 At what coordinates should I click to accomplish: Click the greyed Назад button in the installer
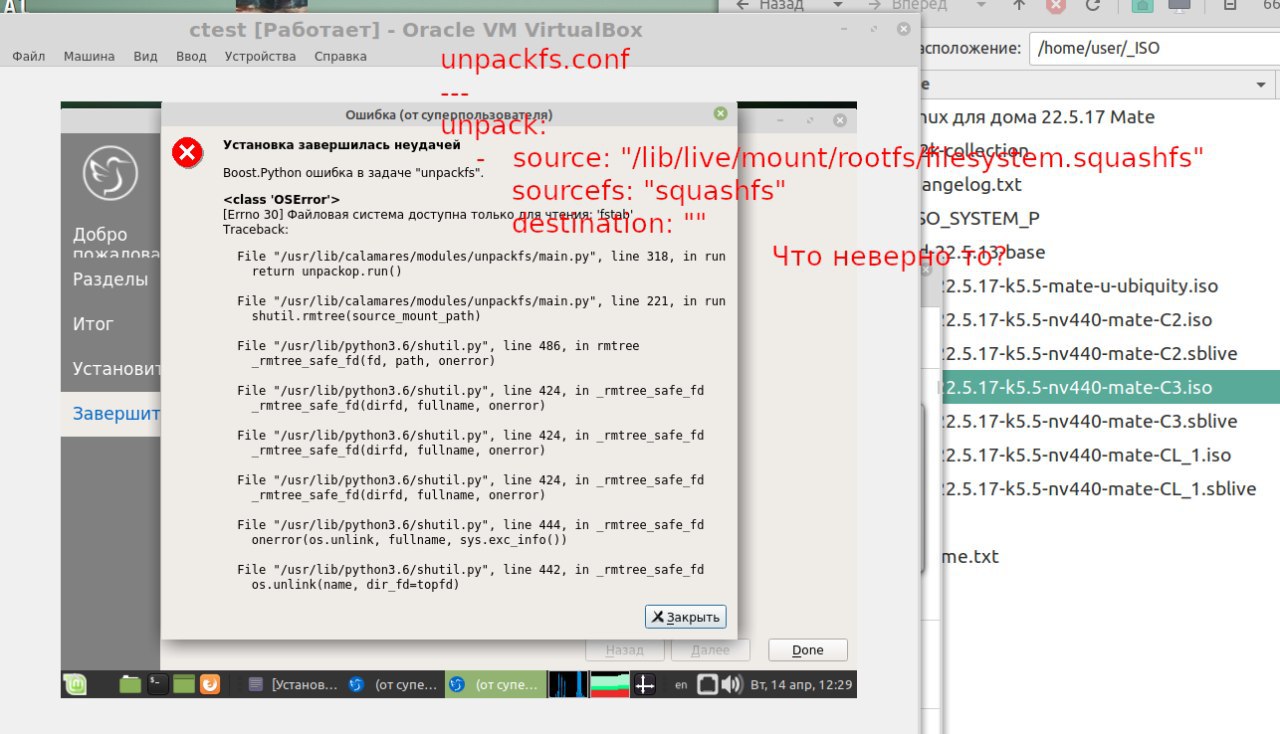click(624, 650)
